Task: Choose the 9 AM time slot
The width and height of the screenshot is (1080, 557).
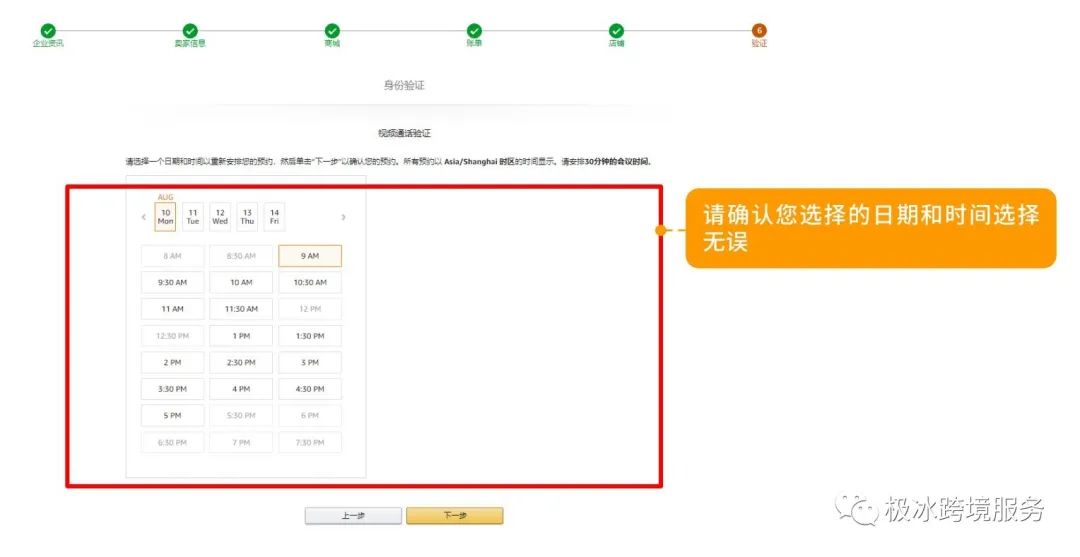Action: pyautogui.click(x=310, y=256)
